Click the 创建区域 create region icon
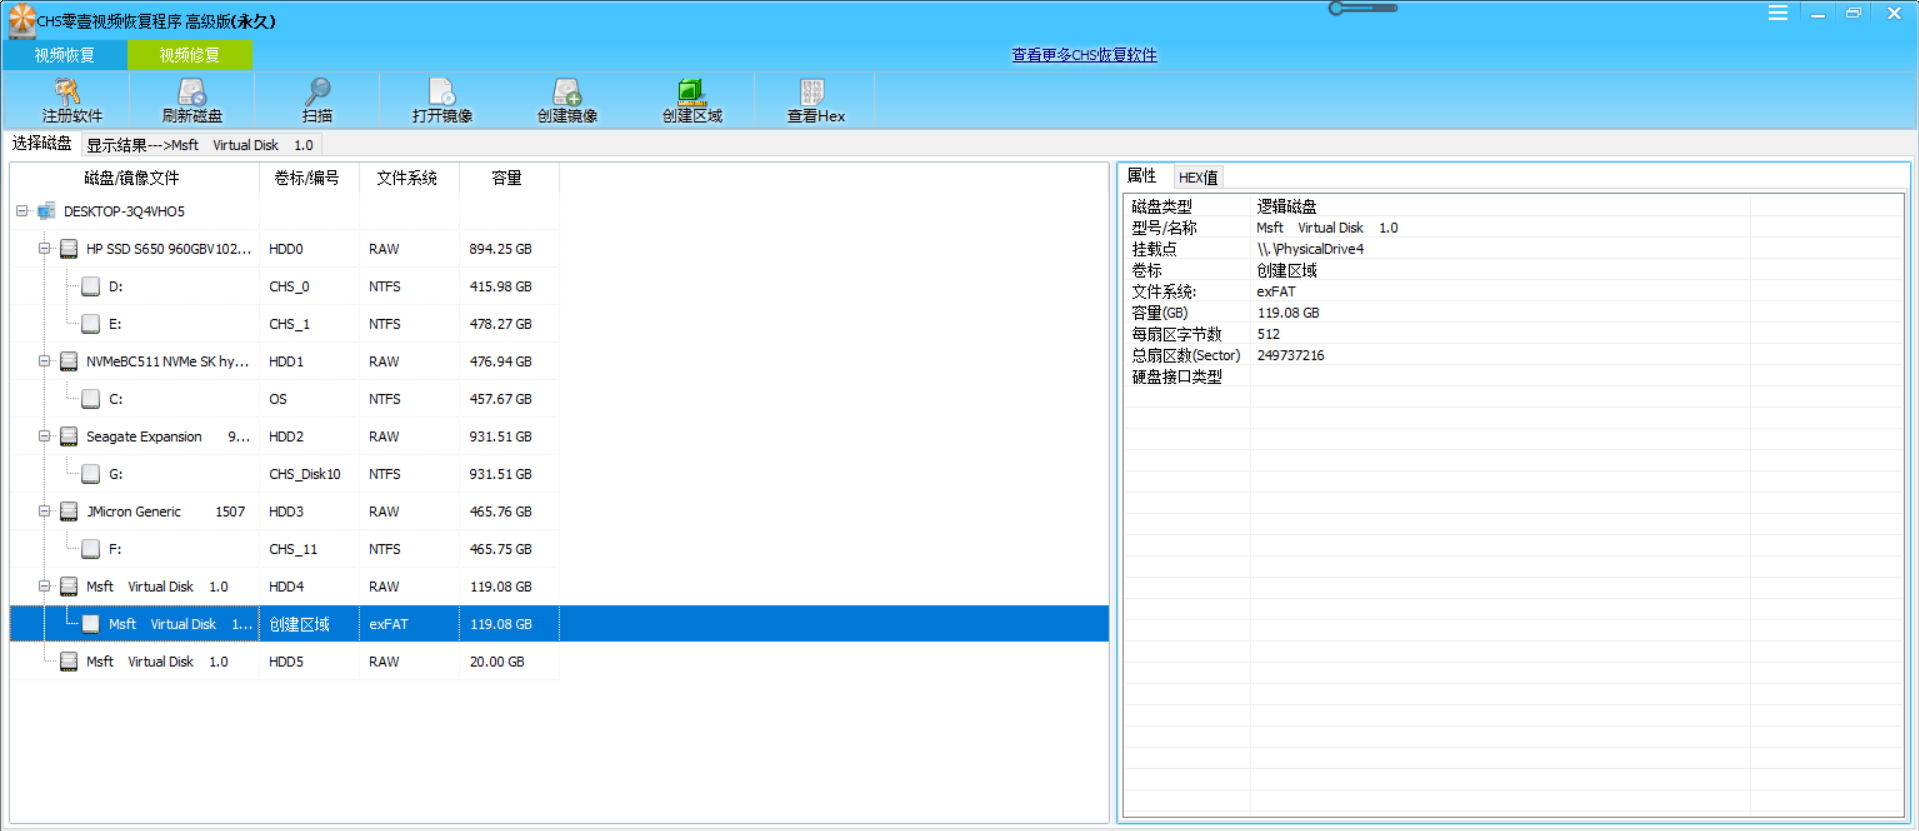 pos(691,91)
